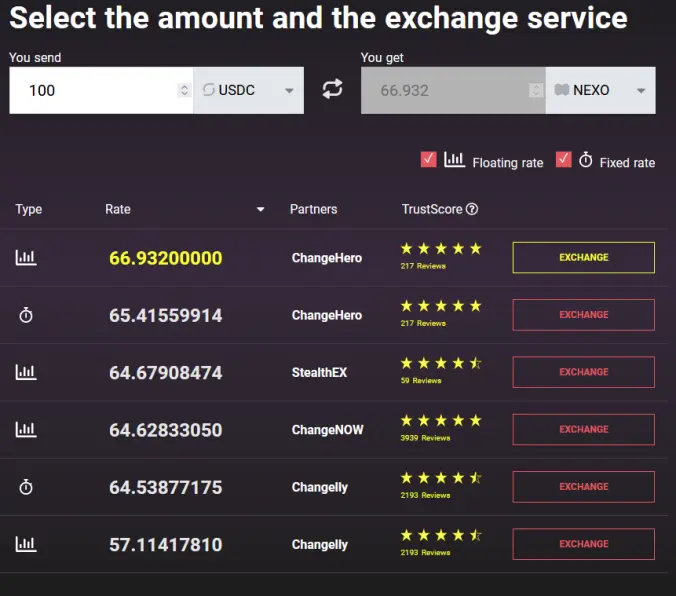Click the Fixed rate label
The image size is (676, 596).
(x=627, y=163)
